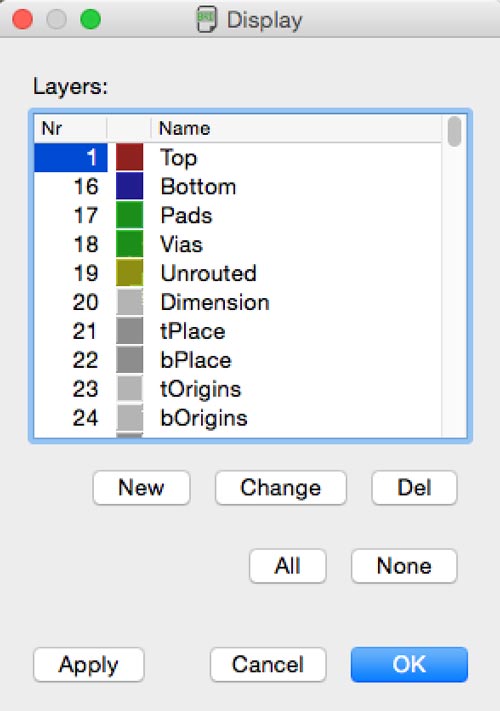Select the bPlace layer row
Image resolution: width=500 pixels, height=711 pixels.
coord(238,360)
